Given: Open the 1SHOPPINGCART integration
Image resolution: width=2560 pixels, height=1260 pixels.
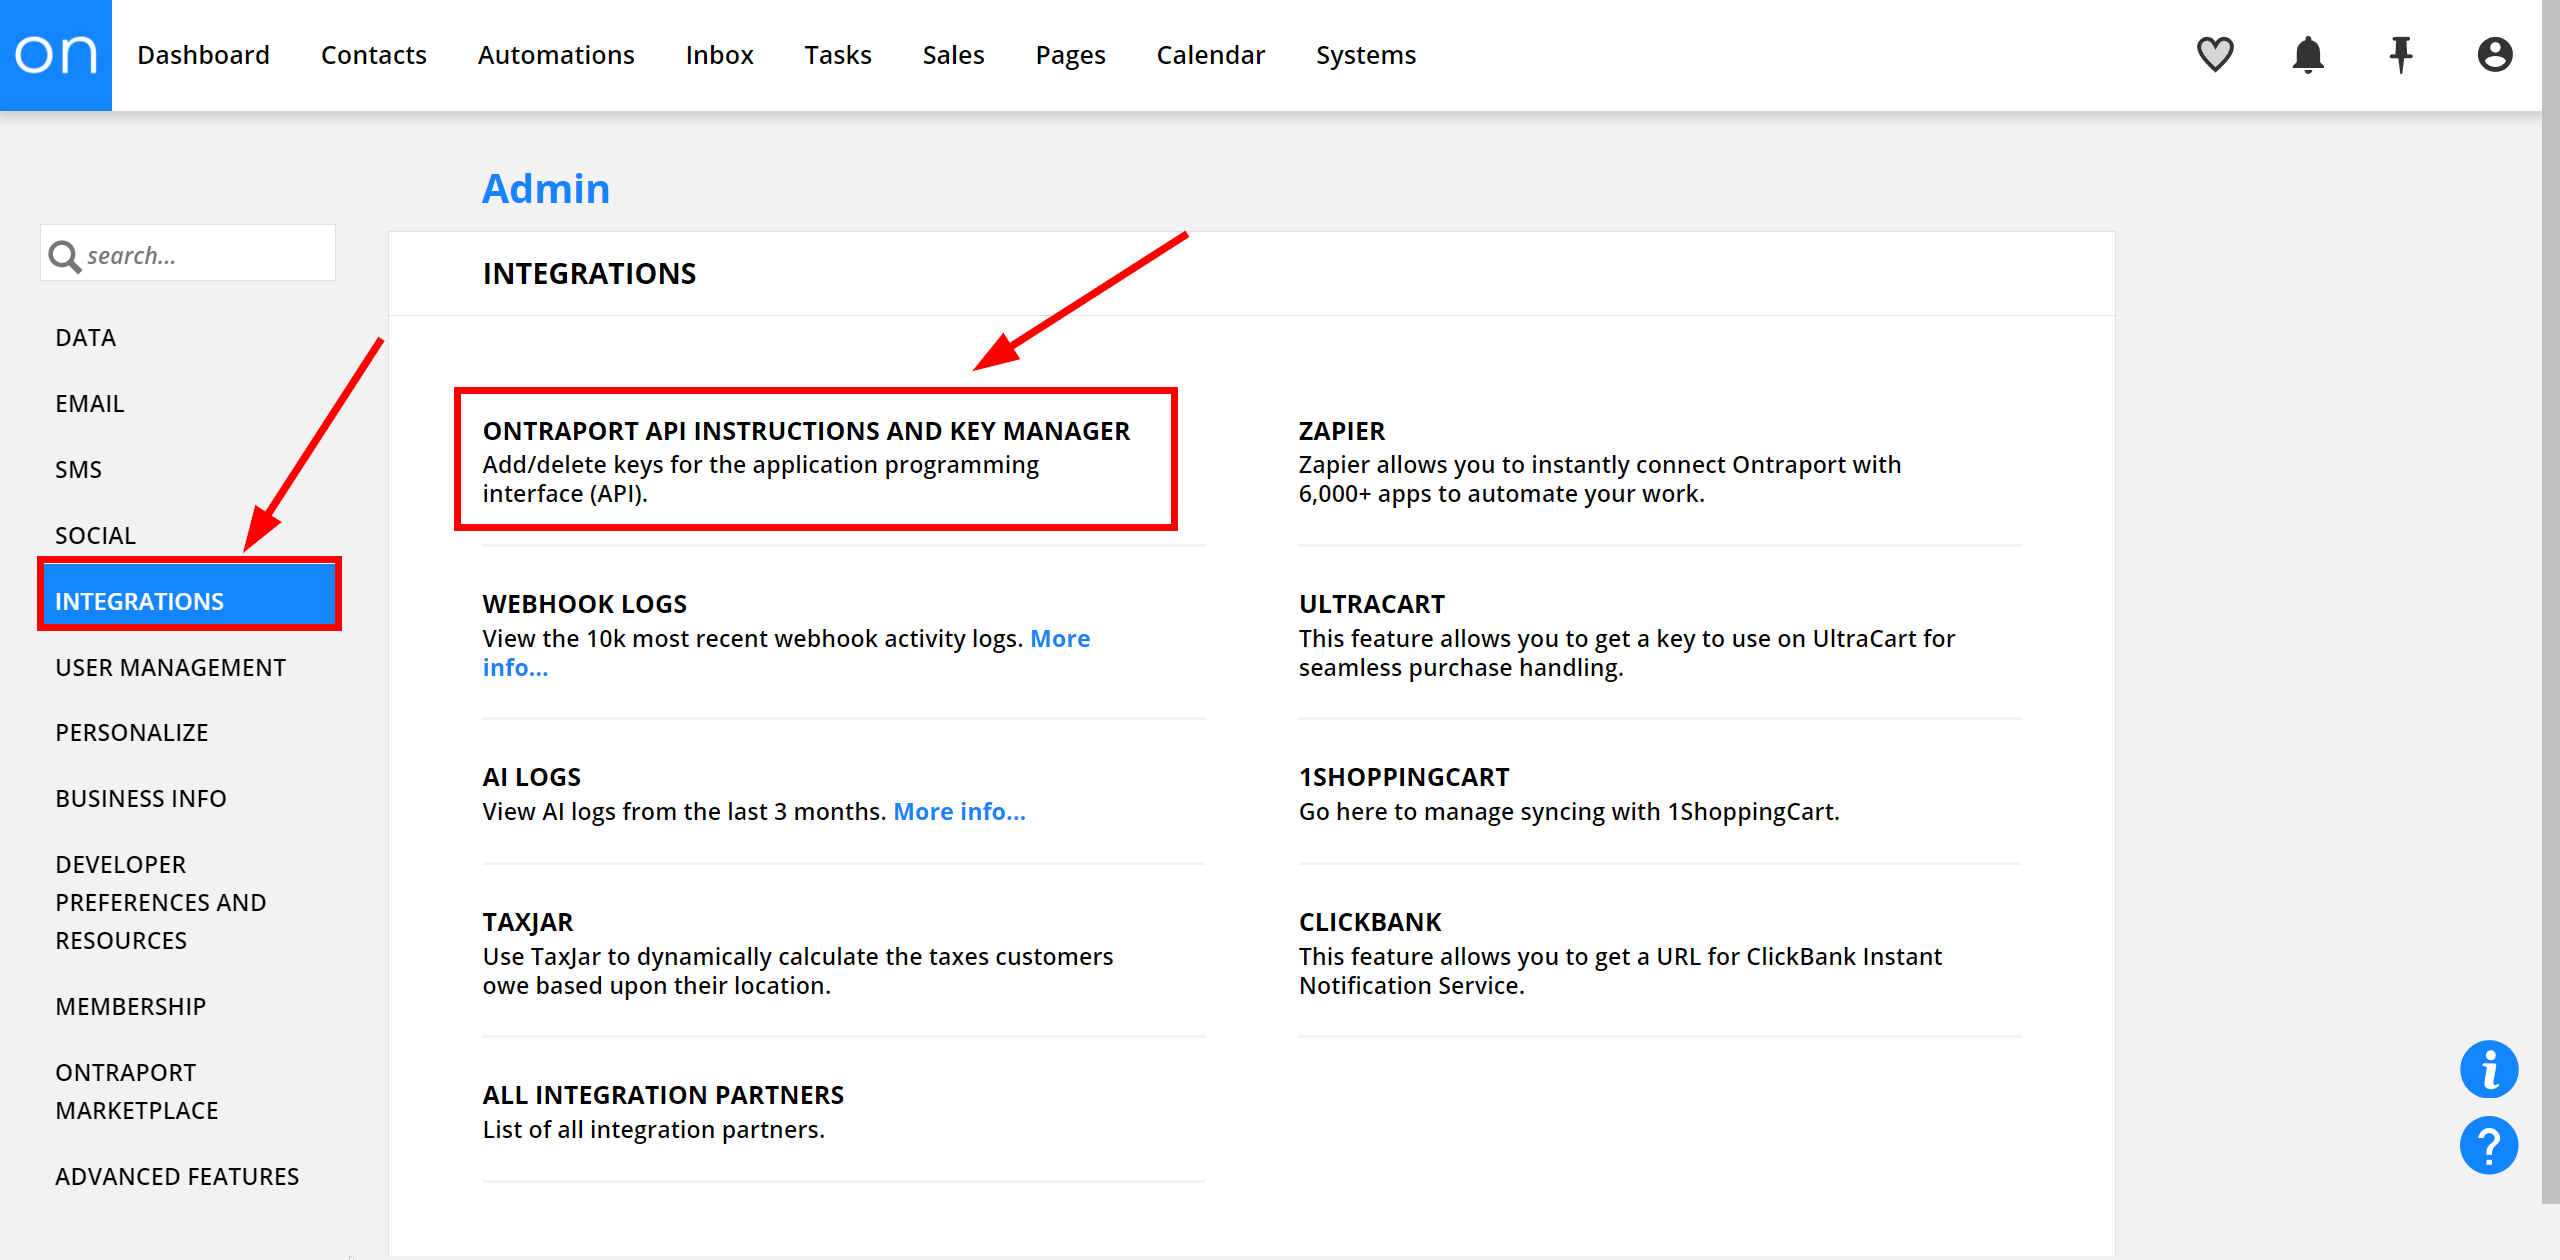Looking at the screenshot, I should [x=1404, y=777].
